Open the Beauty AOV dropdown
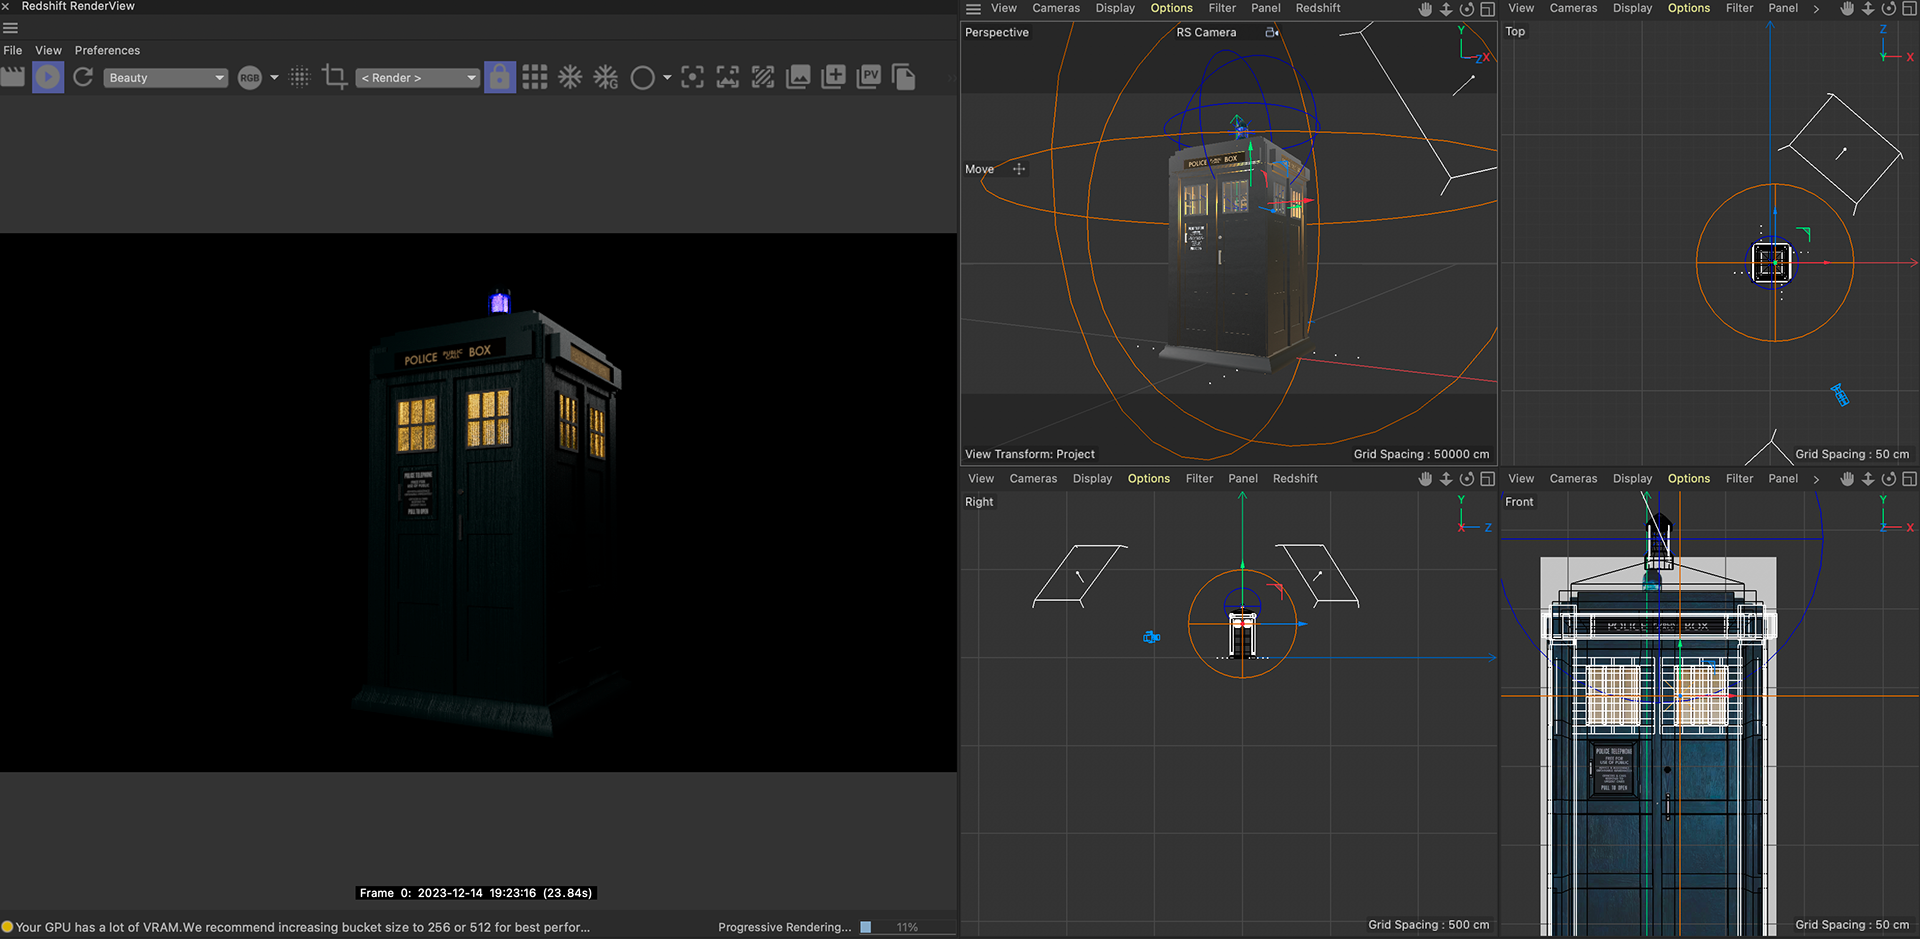Screen dimensions: 1920x939 [166, 78]
